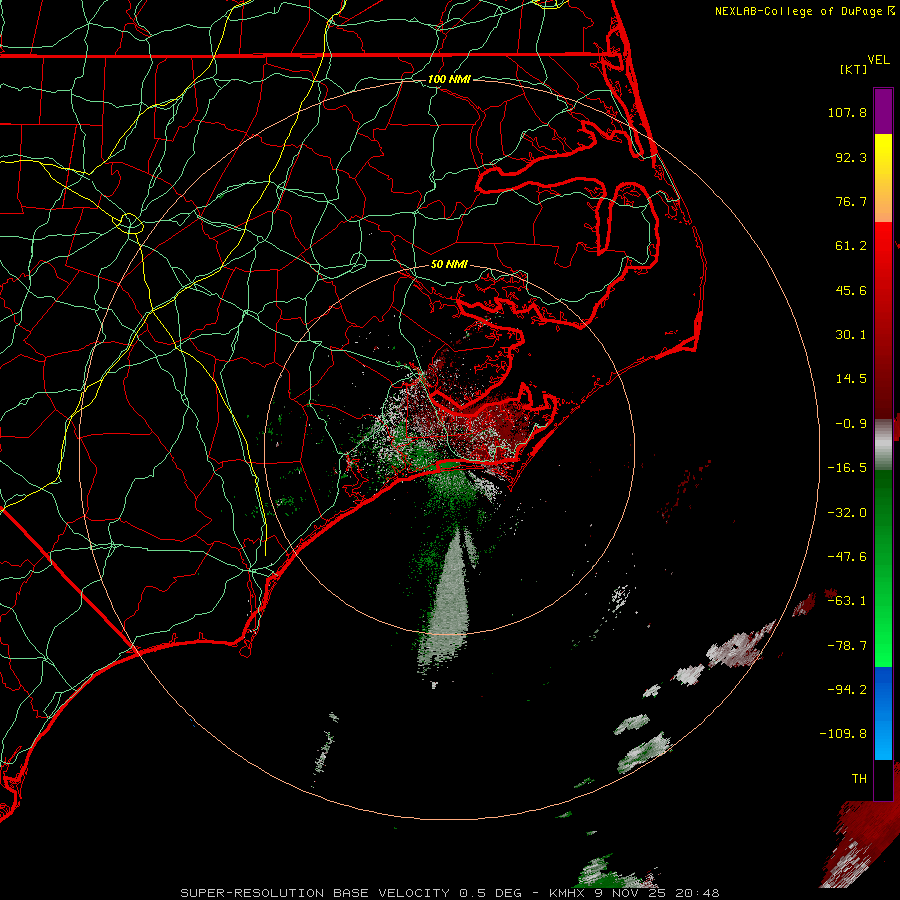The image size is (900, 900).
Task: Click the NEXLAB-College of DuPage watermark text
Action: click(x=804, y=11)
